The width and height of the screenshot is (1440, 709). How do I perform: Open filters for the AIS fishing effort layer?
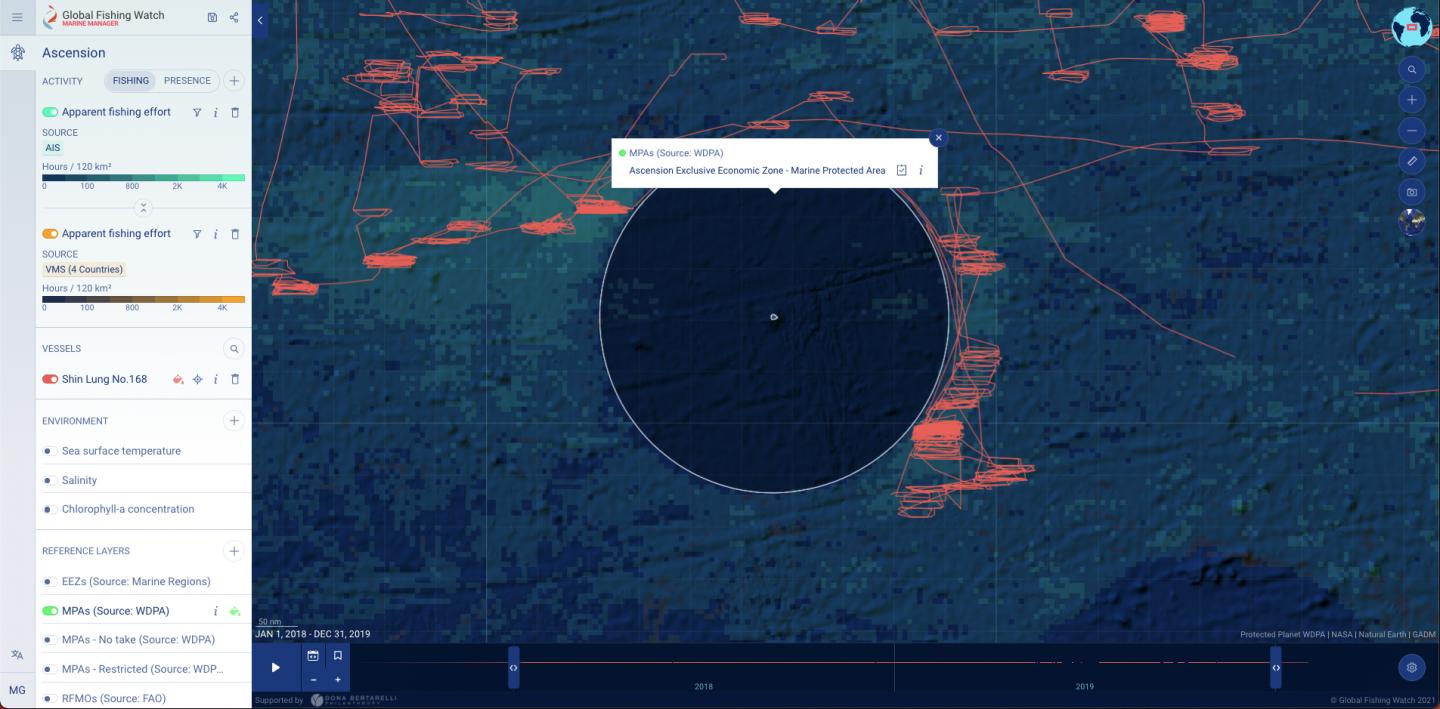coord(196,112)
